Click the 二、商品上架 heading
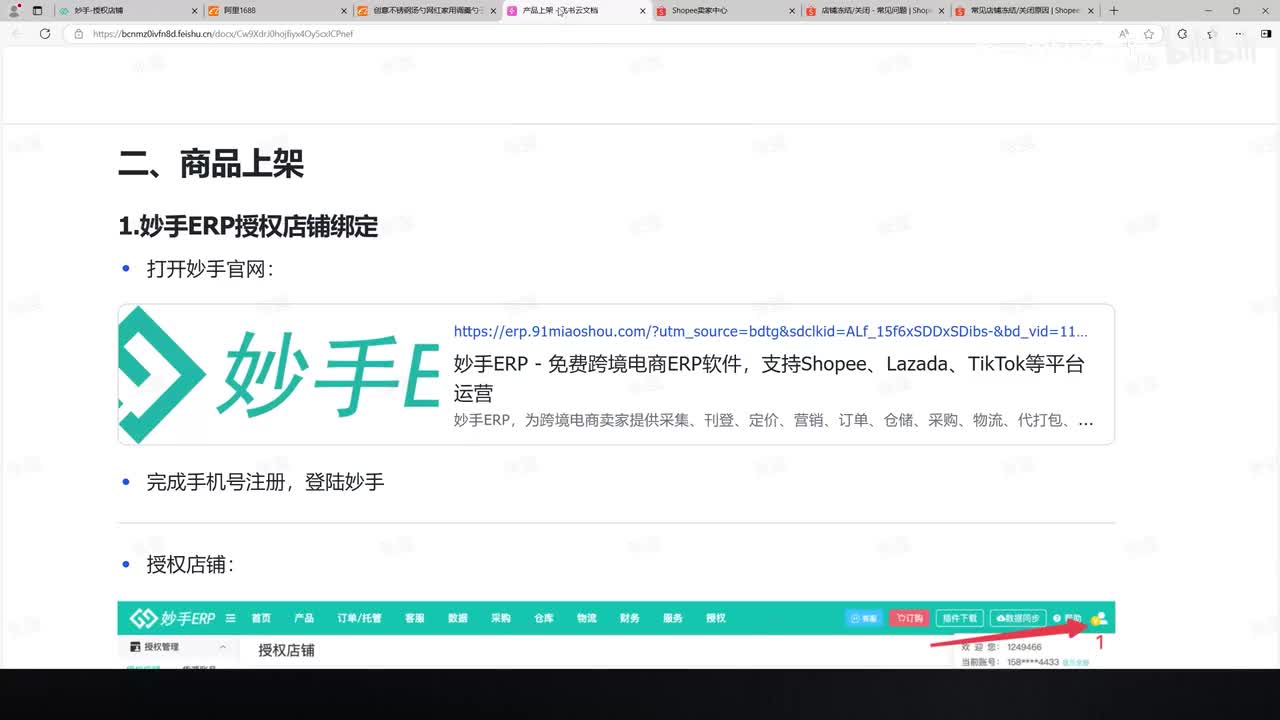 point(211,164)
